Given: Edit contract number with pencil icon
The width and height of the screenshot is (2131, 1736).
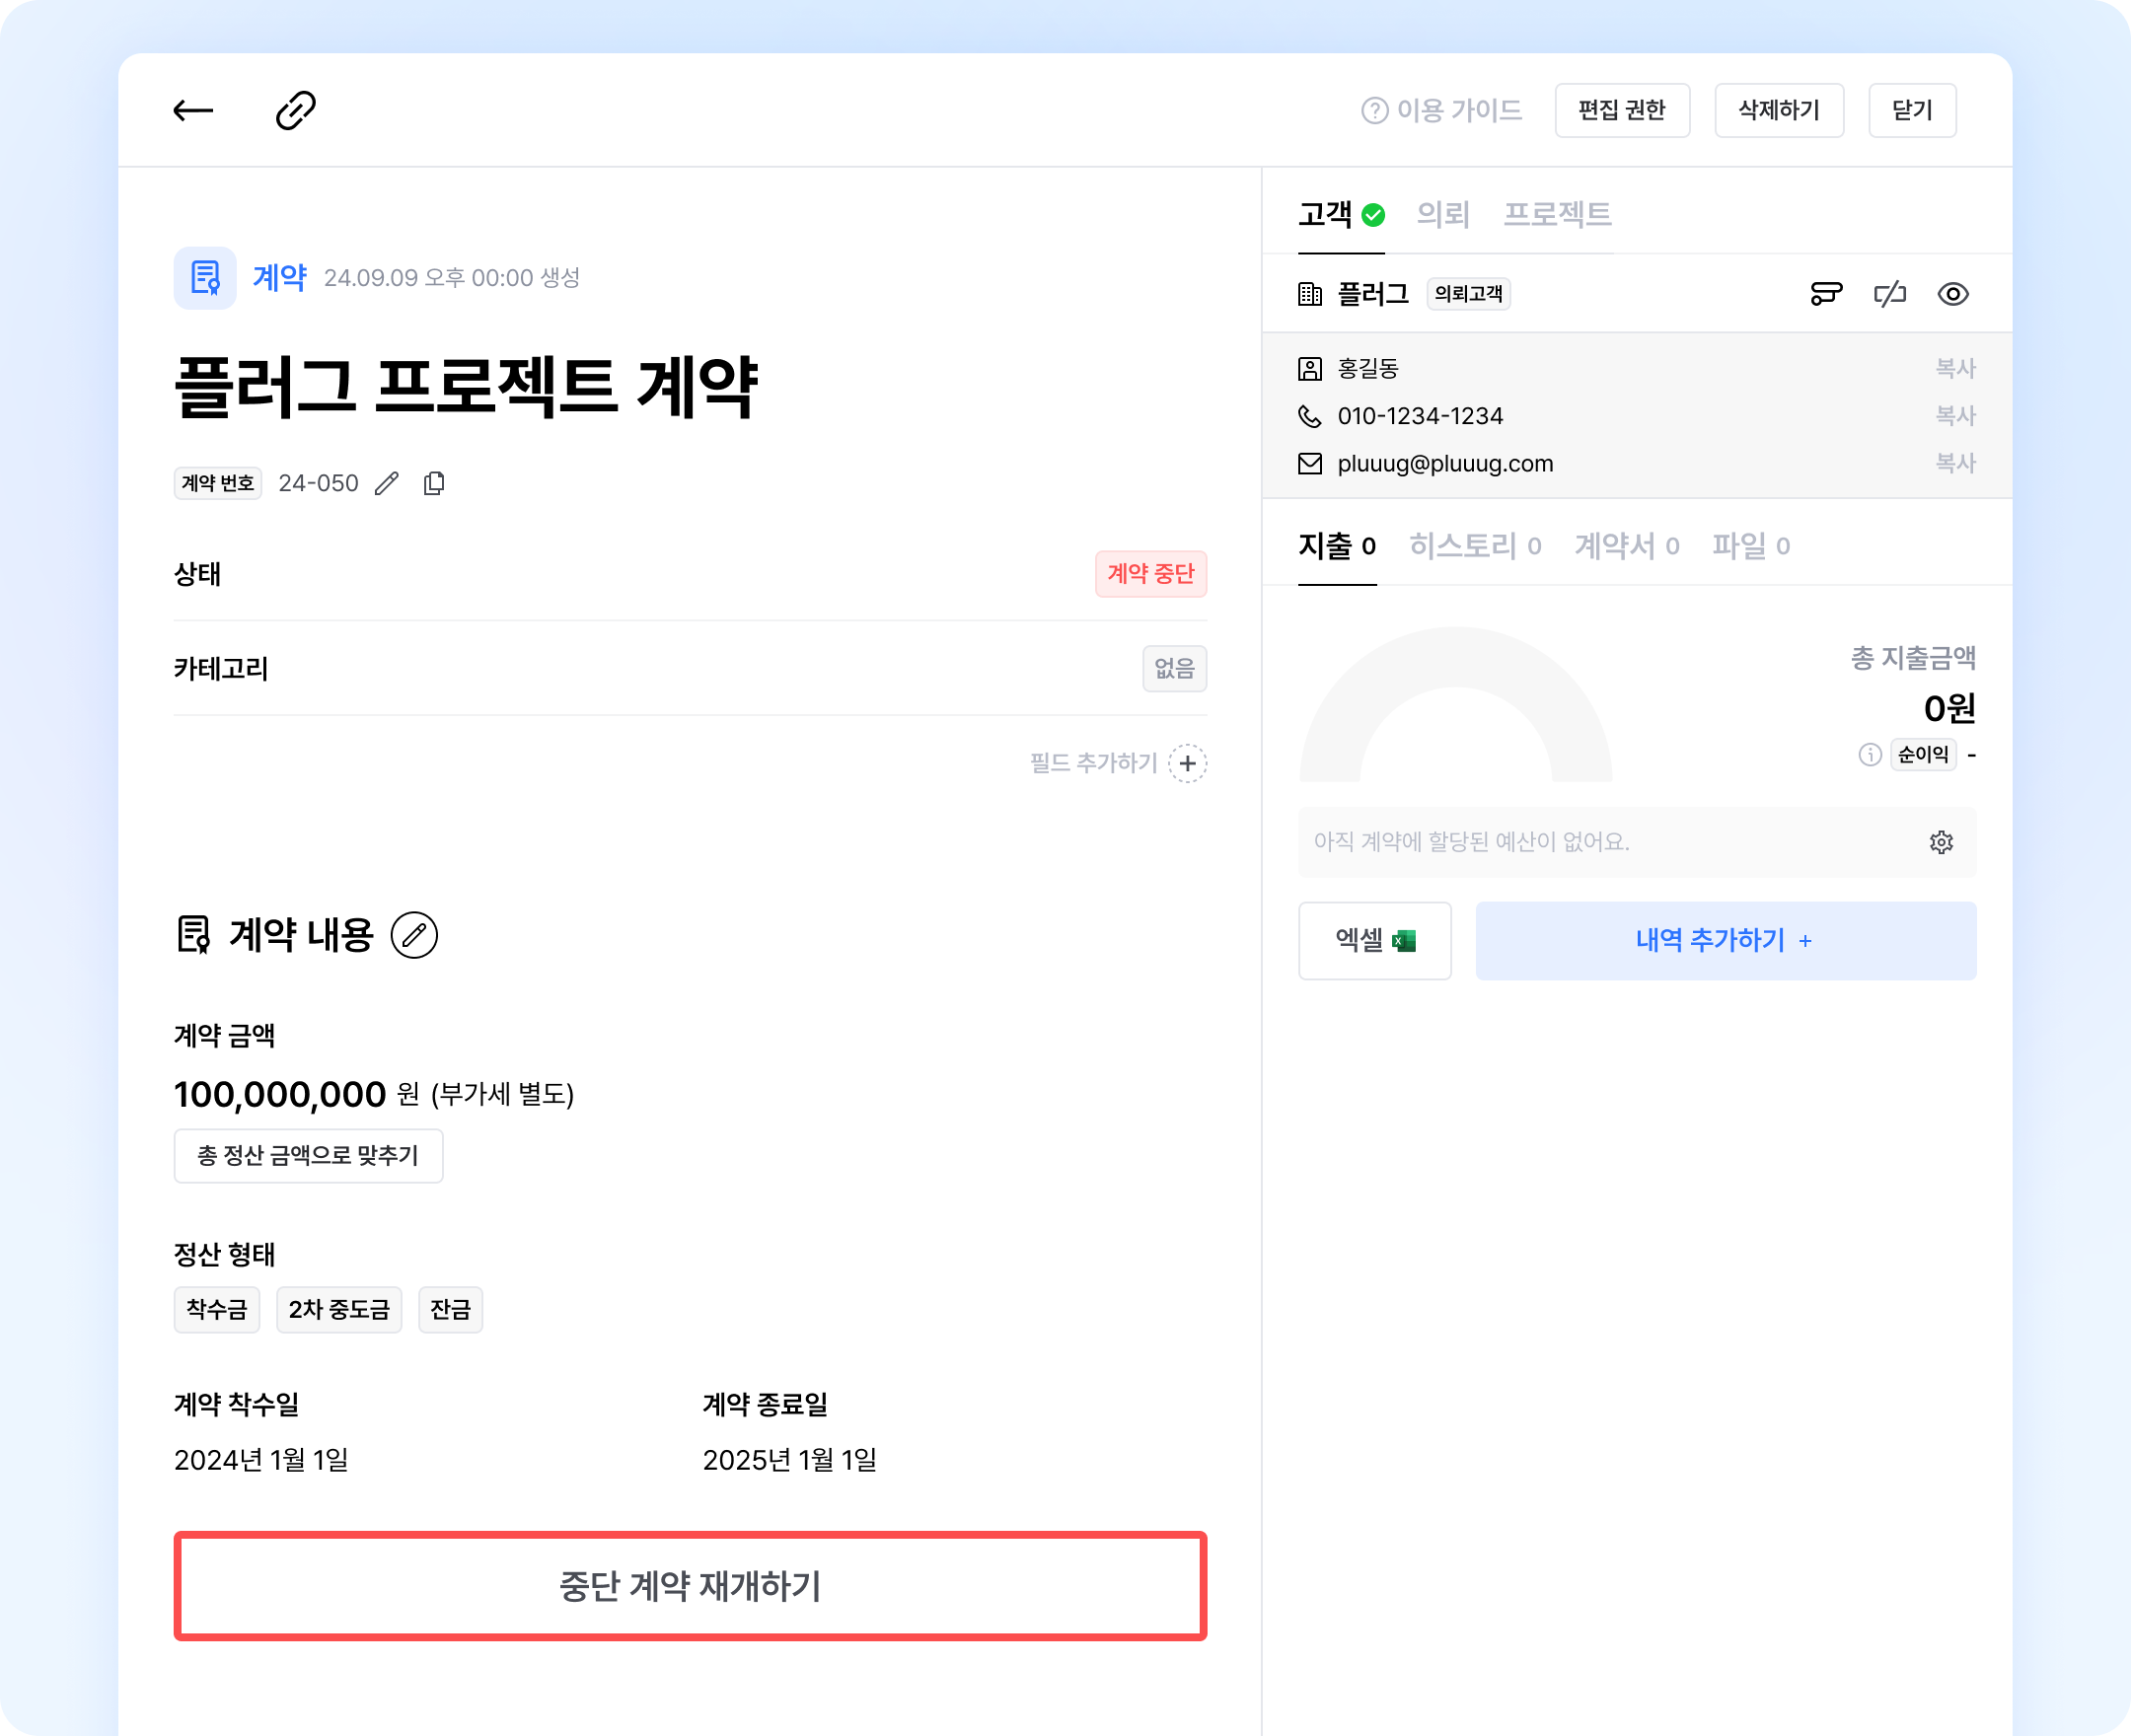Looking at the screenshot, I should pos(387,484).
